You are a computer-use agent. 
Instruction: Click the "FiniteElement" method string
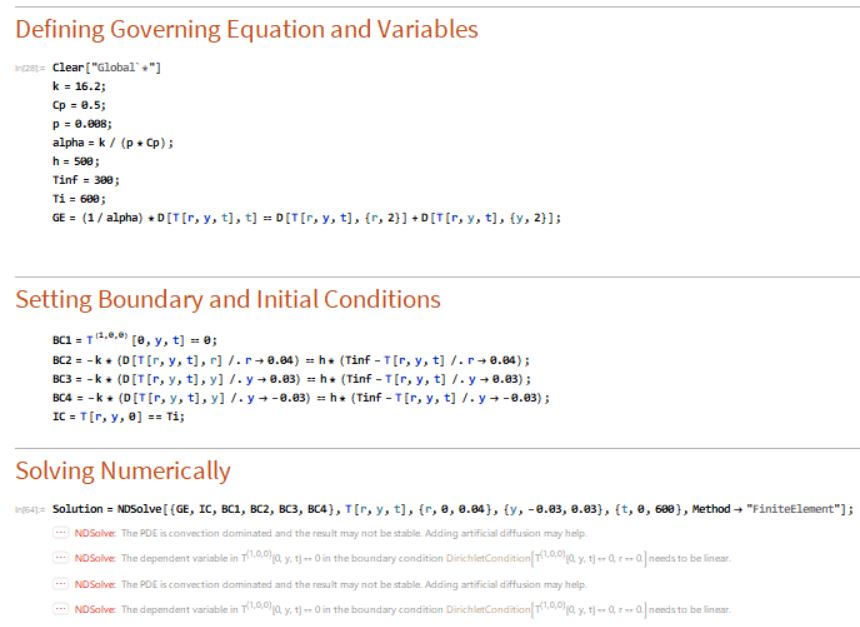point(797,509)
